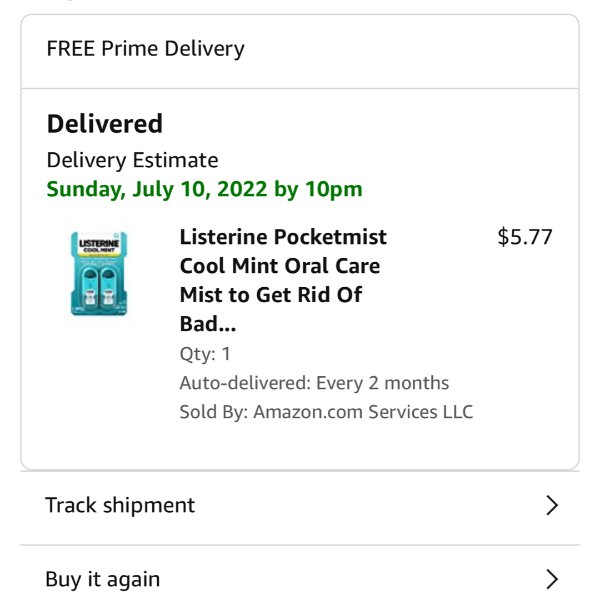
Task: Open the Track shipment chevron arrow
Action: point(552,505)
